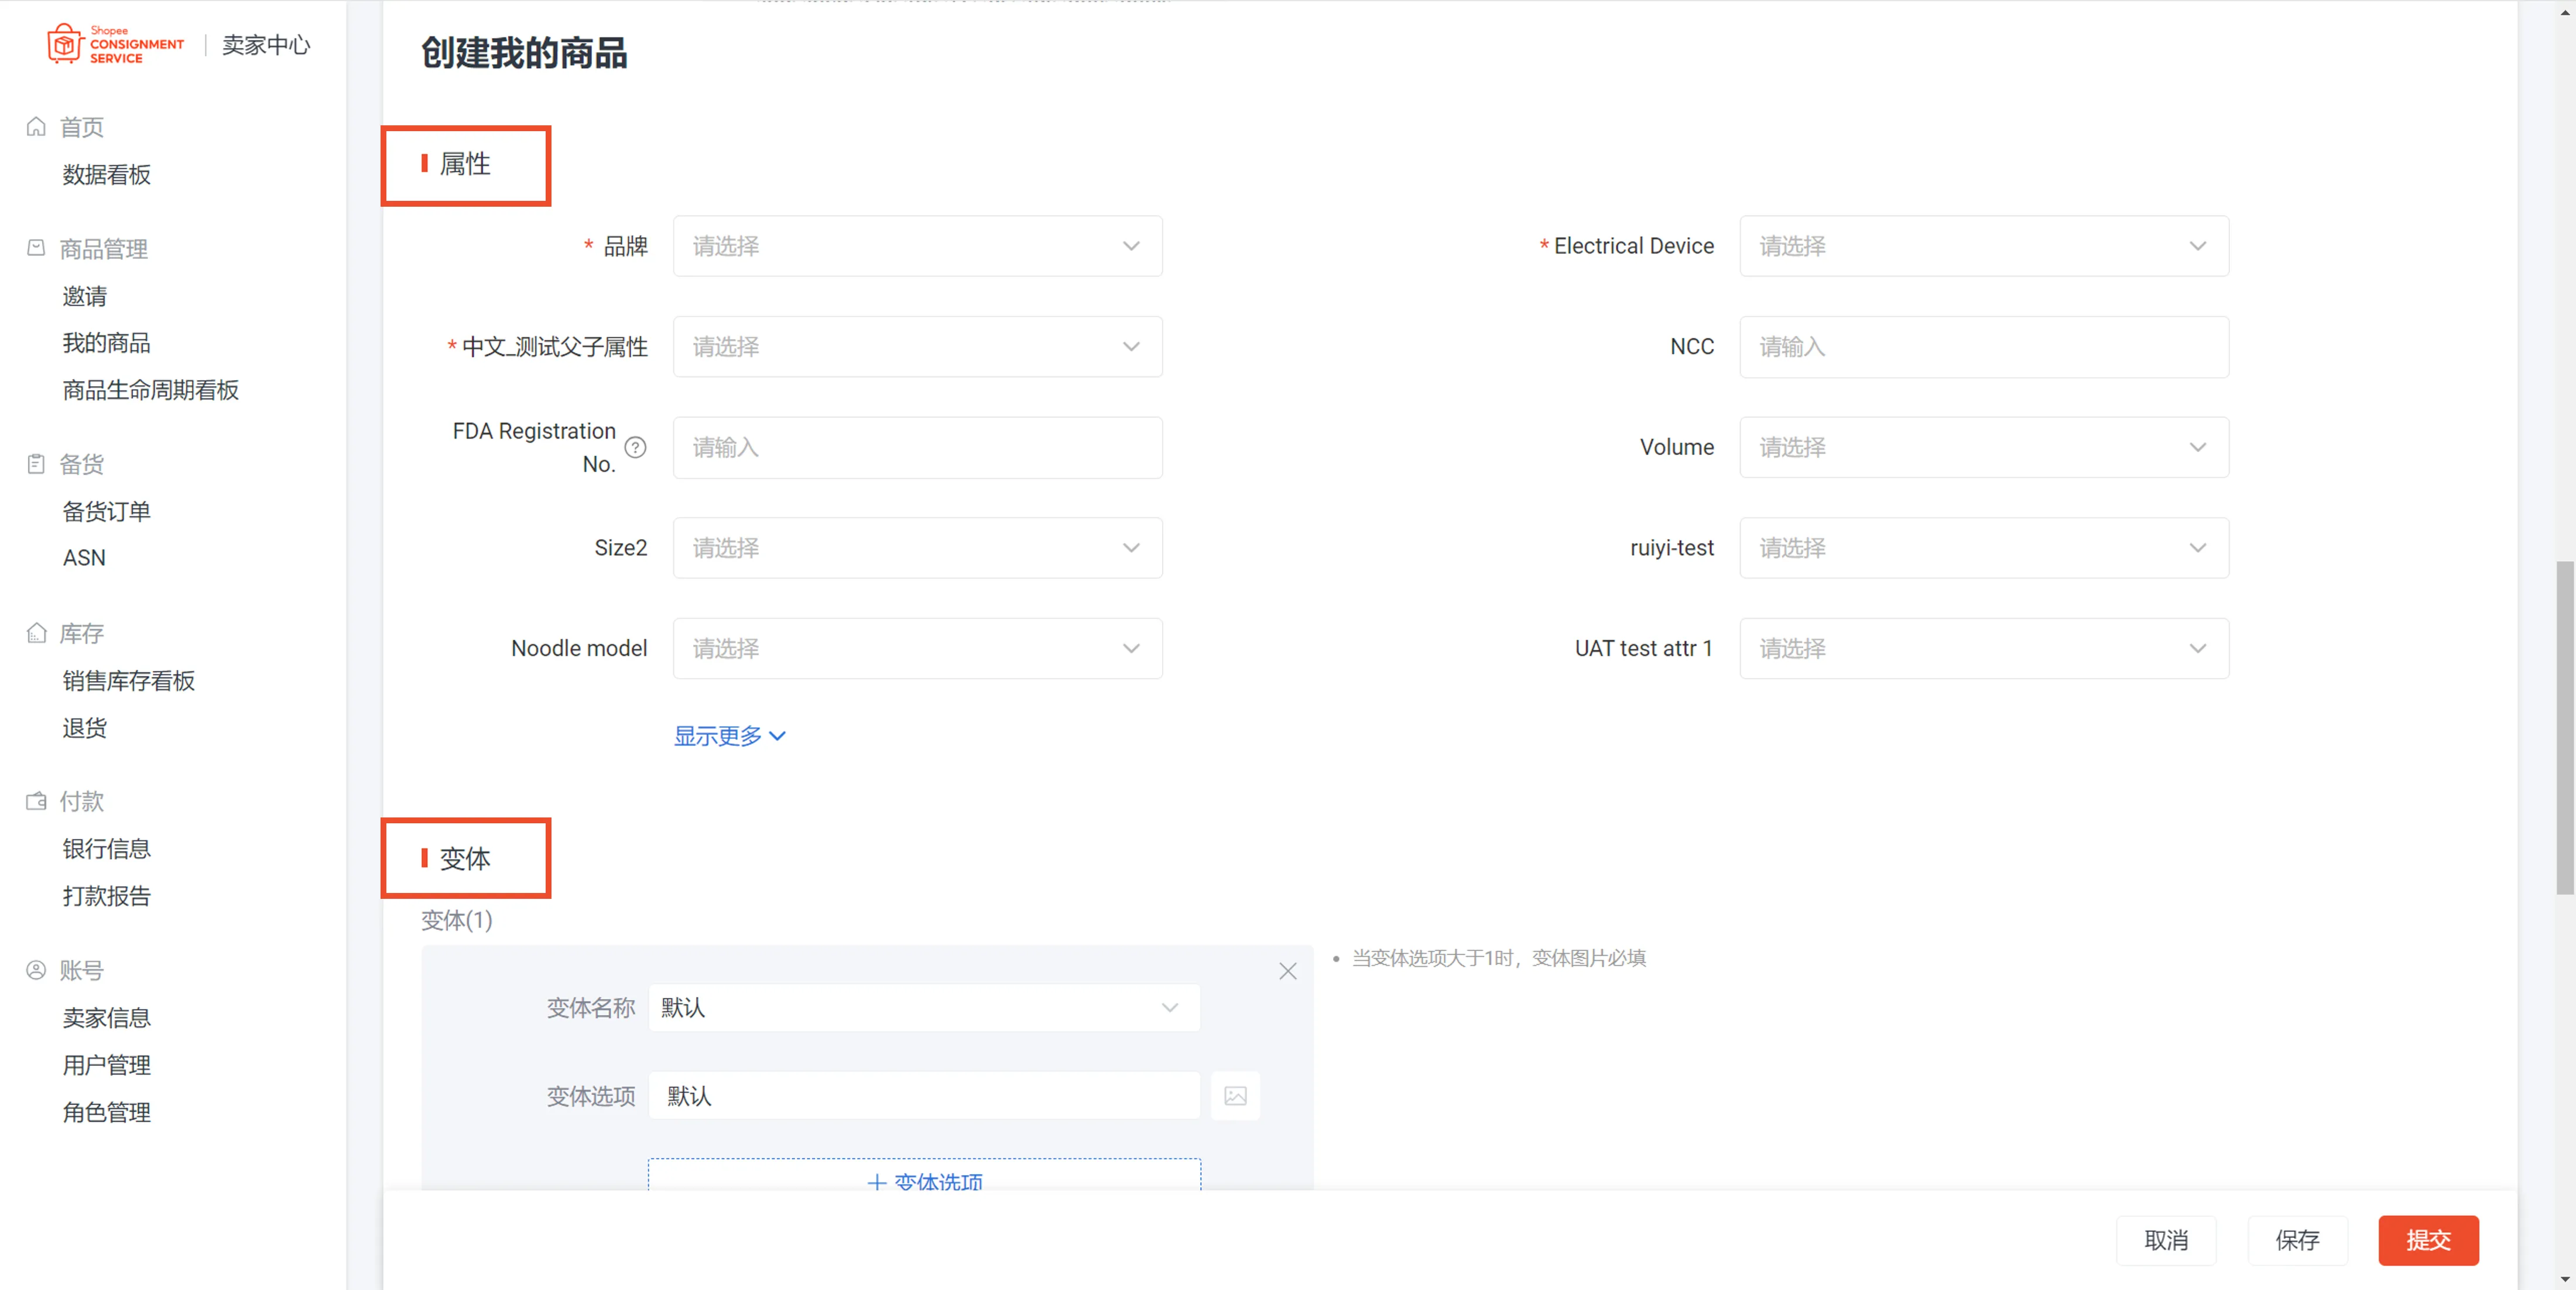Click the 提交 submit button
2576x1290 pixels.
[x=2428, y=1240]
